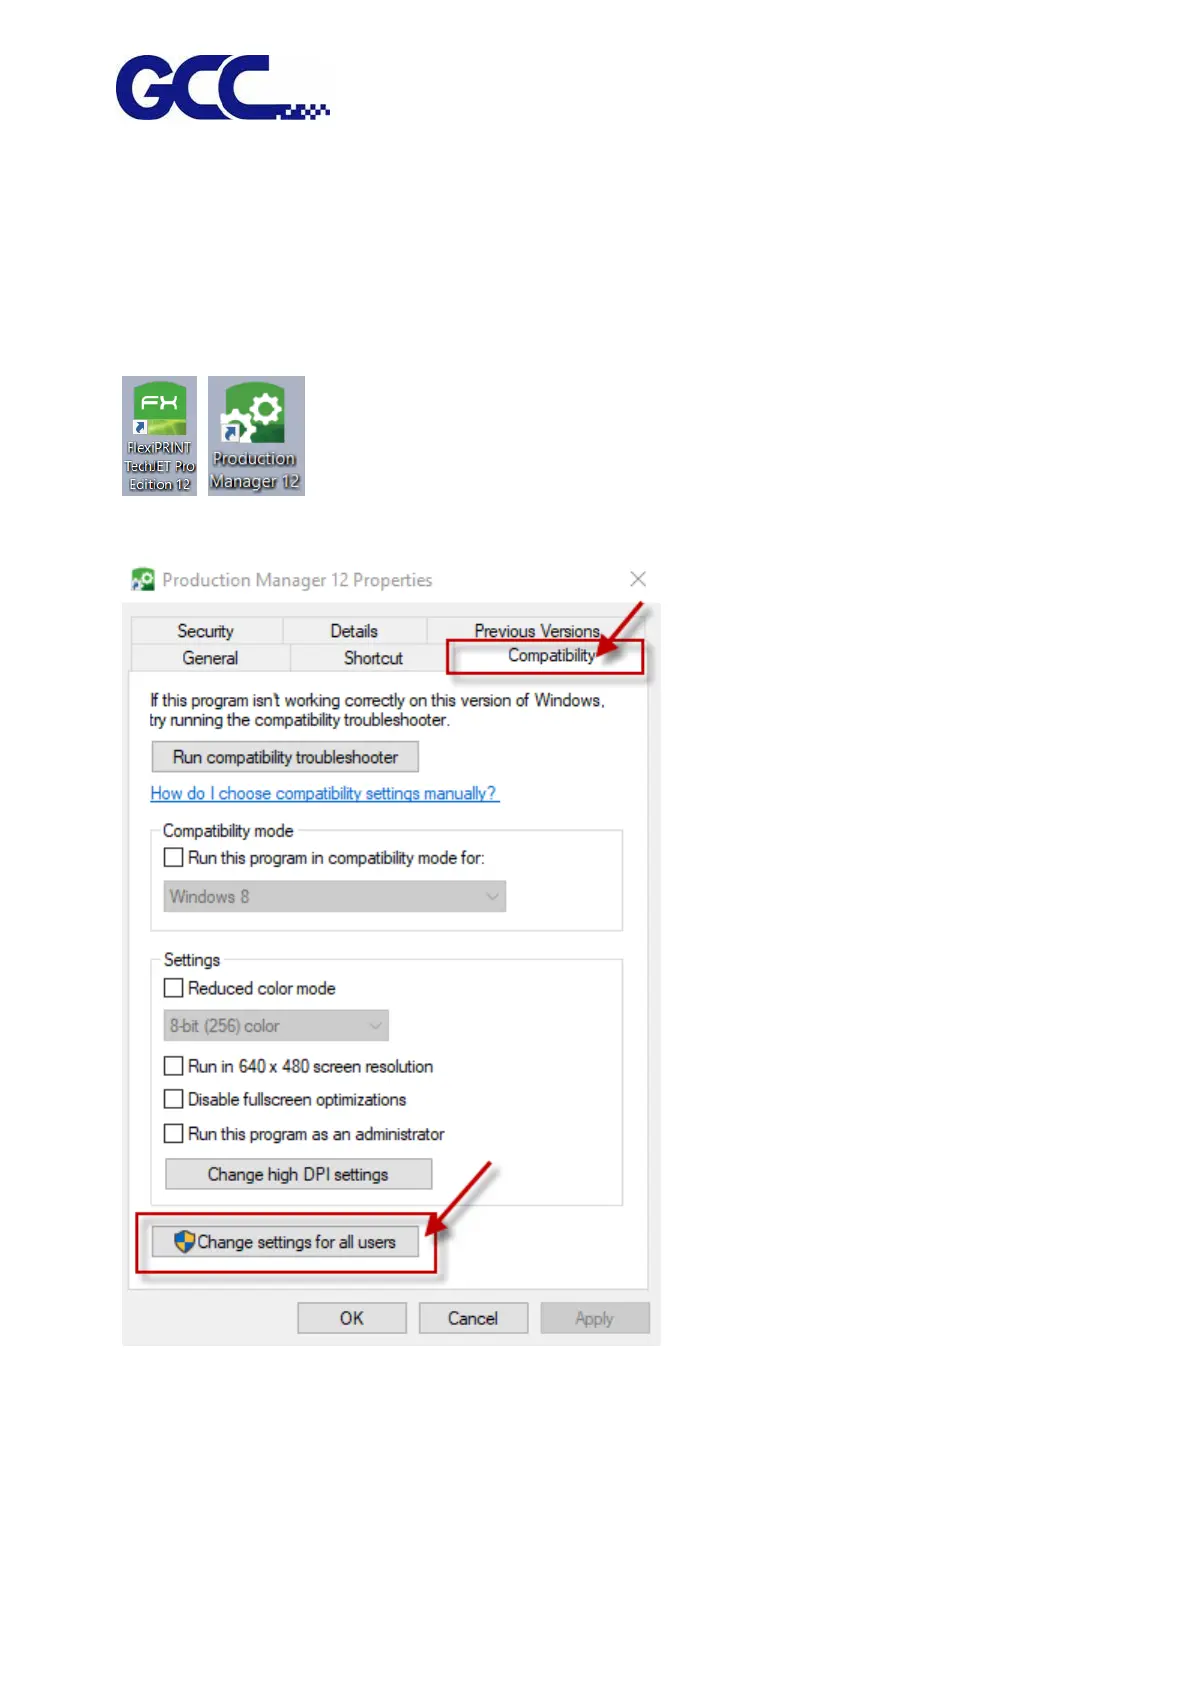
Task: Click the GCC logo at top
Action: pos(223,88)
